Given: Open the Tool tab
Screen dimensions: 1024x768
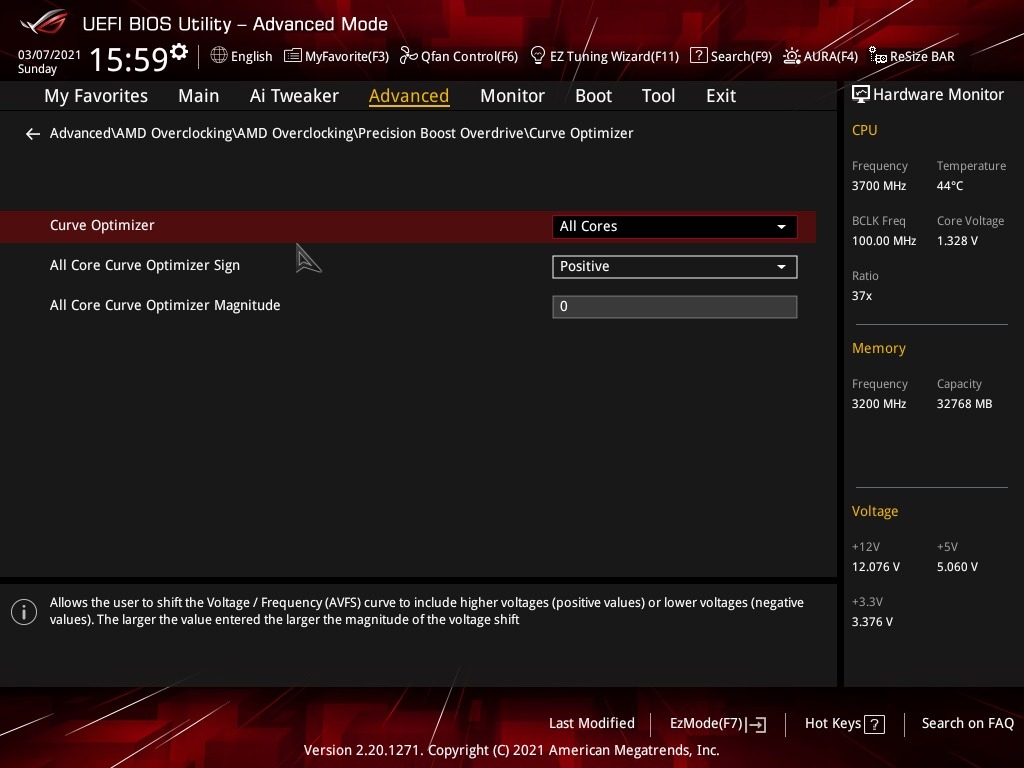Looking at the screenshot, I should pos(658,96).
